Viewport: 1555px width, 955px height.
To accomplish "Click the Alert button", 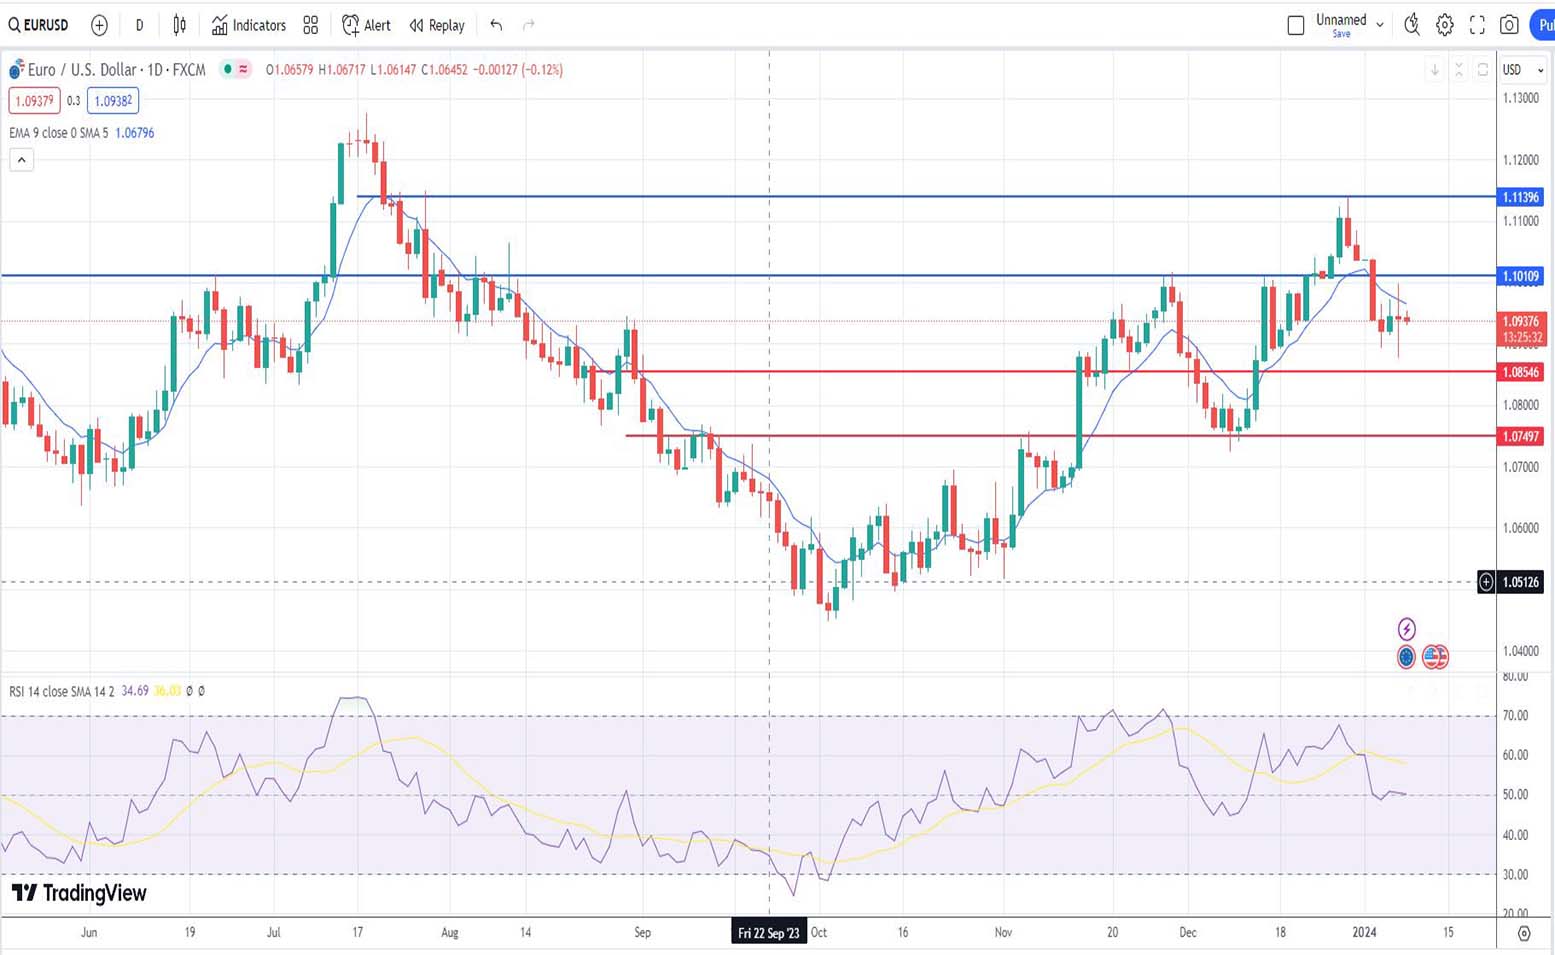I will 366,25.
